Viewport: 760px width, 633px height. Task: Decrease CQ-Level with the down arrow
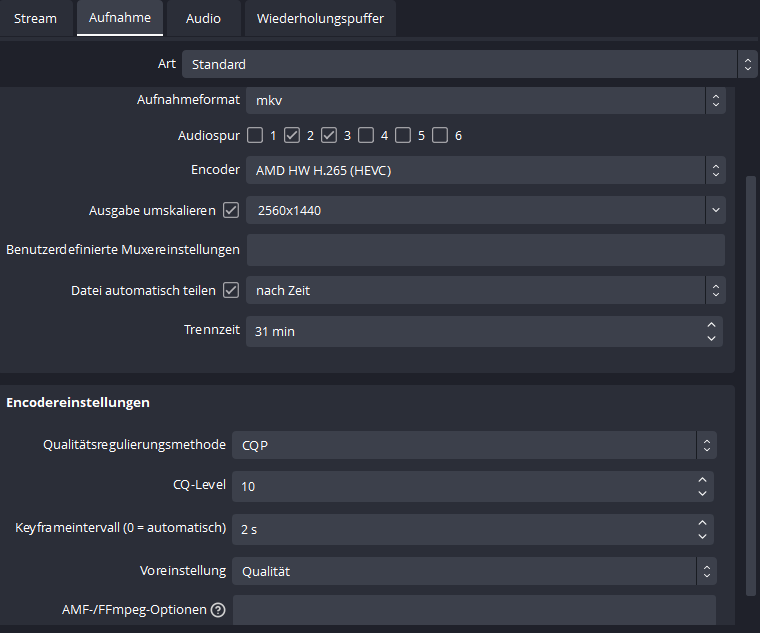coord(702,493)
